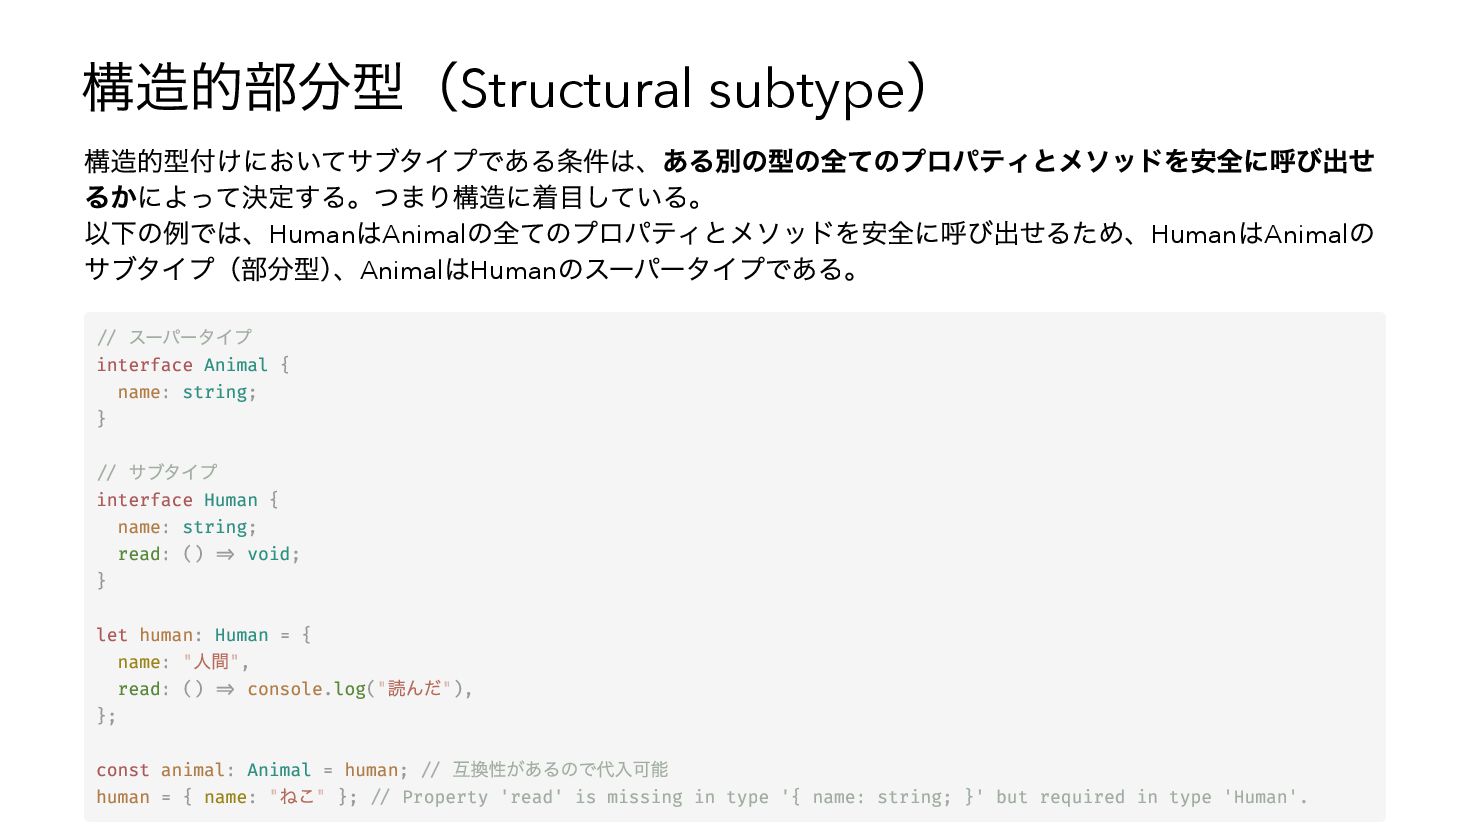Click the bold text starting "ある別の型の全ての"
1470x828 pixels.
point(1017,161)
